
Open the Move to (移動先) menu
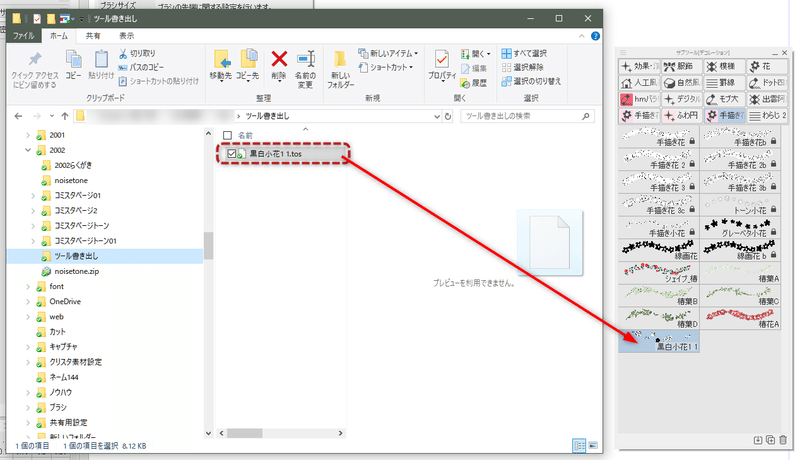(x=220, y=65)
